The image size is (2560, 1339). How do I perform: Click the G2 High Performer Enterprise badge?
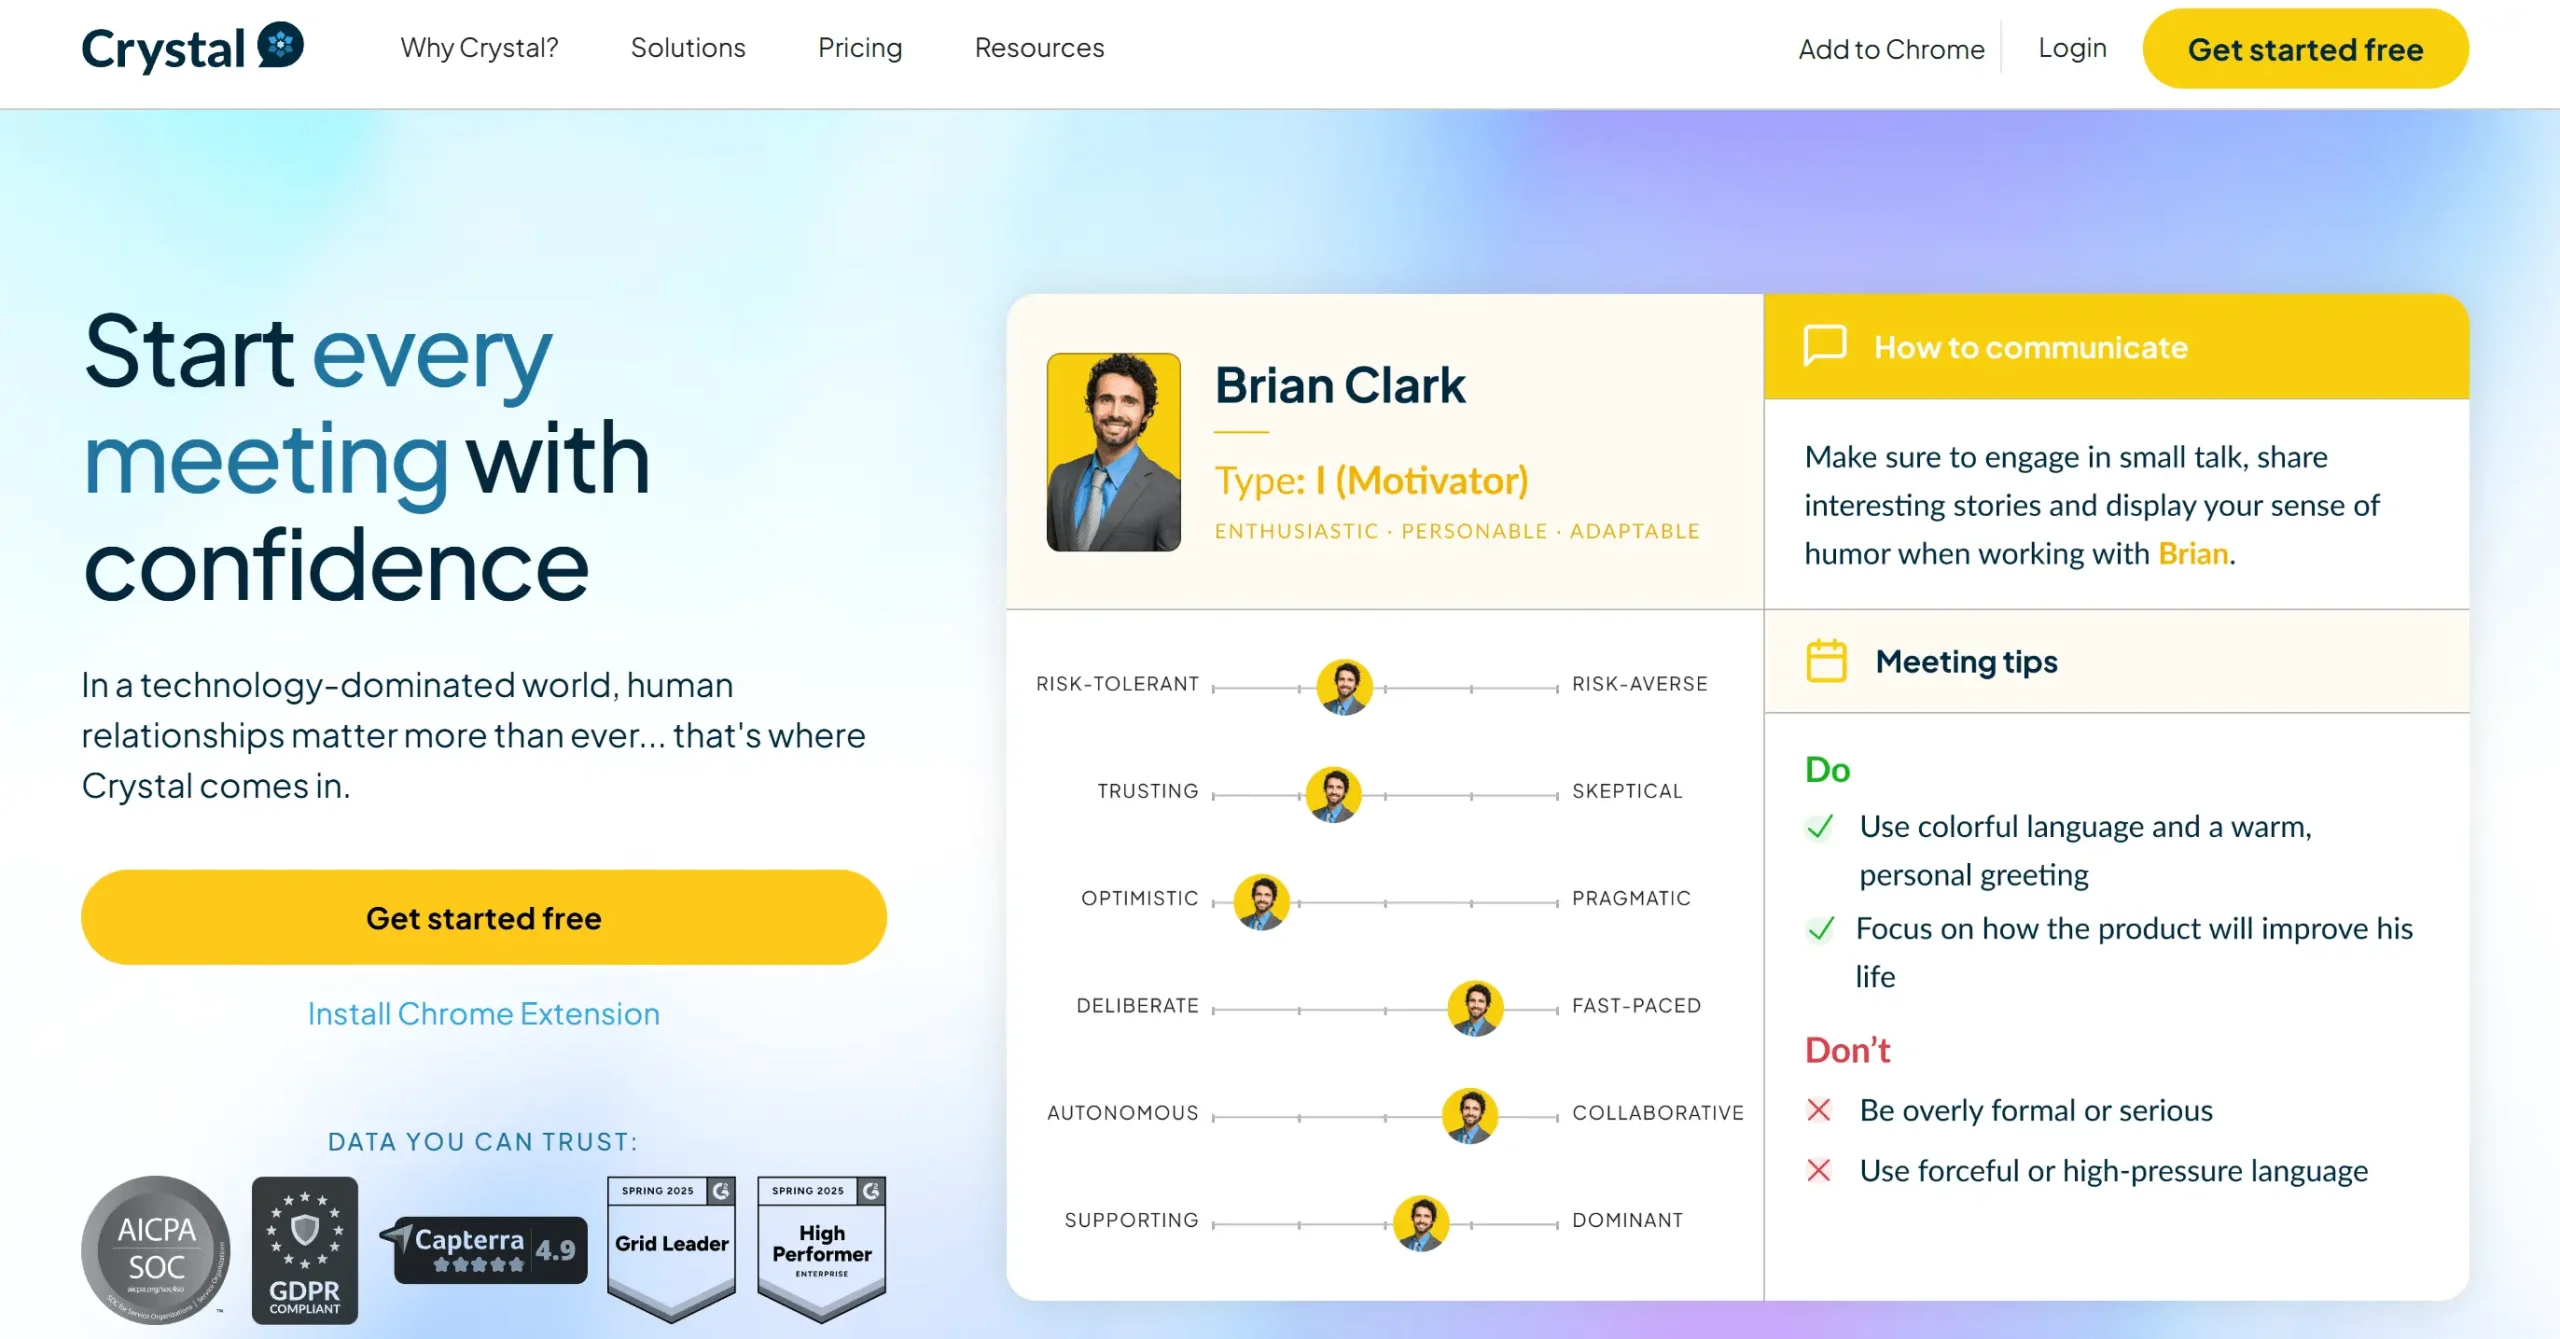822,1249
